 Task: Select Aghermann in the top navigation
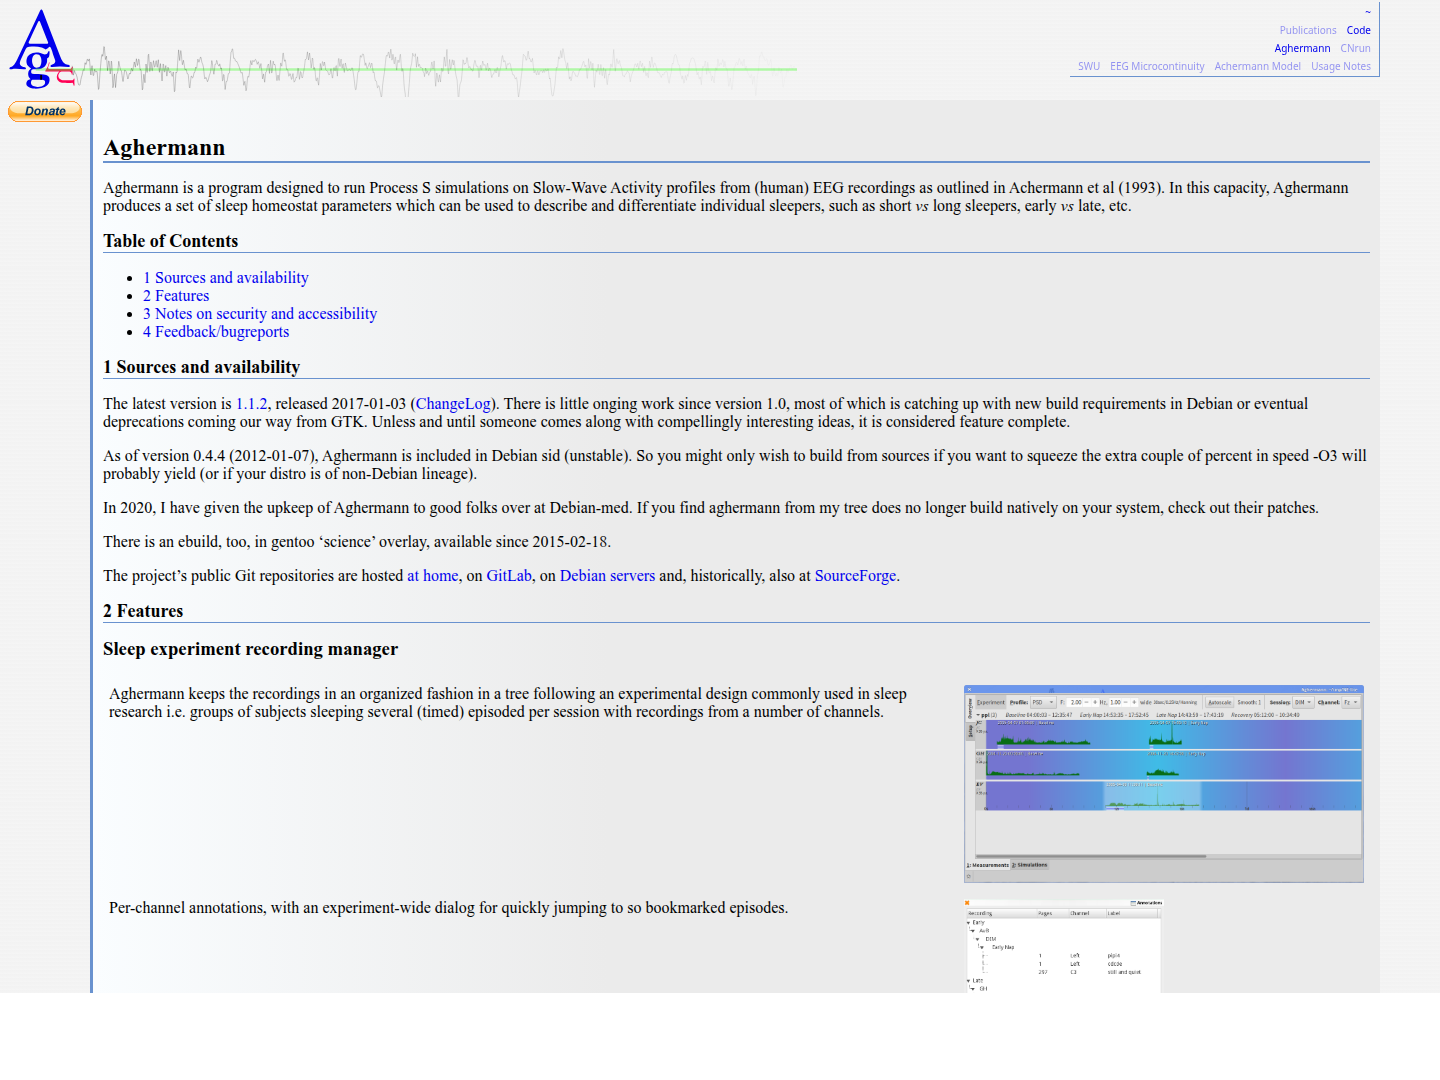tap(1302, 49)
